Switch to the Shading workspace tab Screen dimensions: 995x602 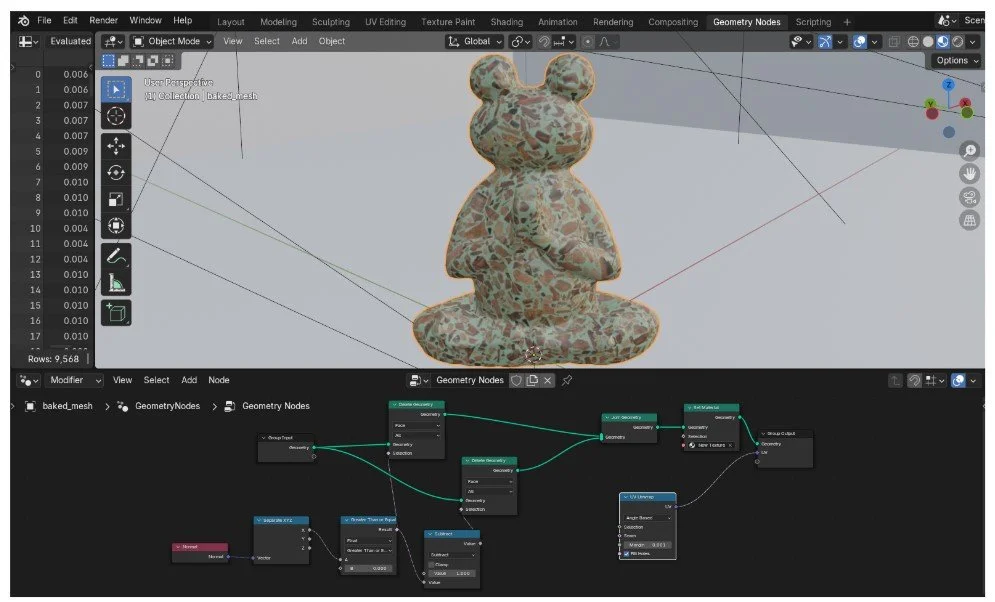coord(506,22)
